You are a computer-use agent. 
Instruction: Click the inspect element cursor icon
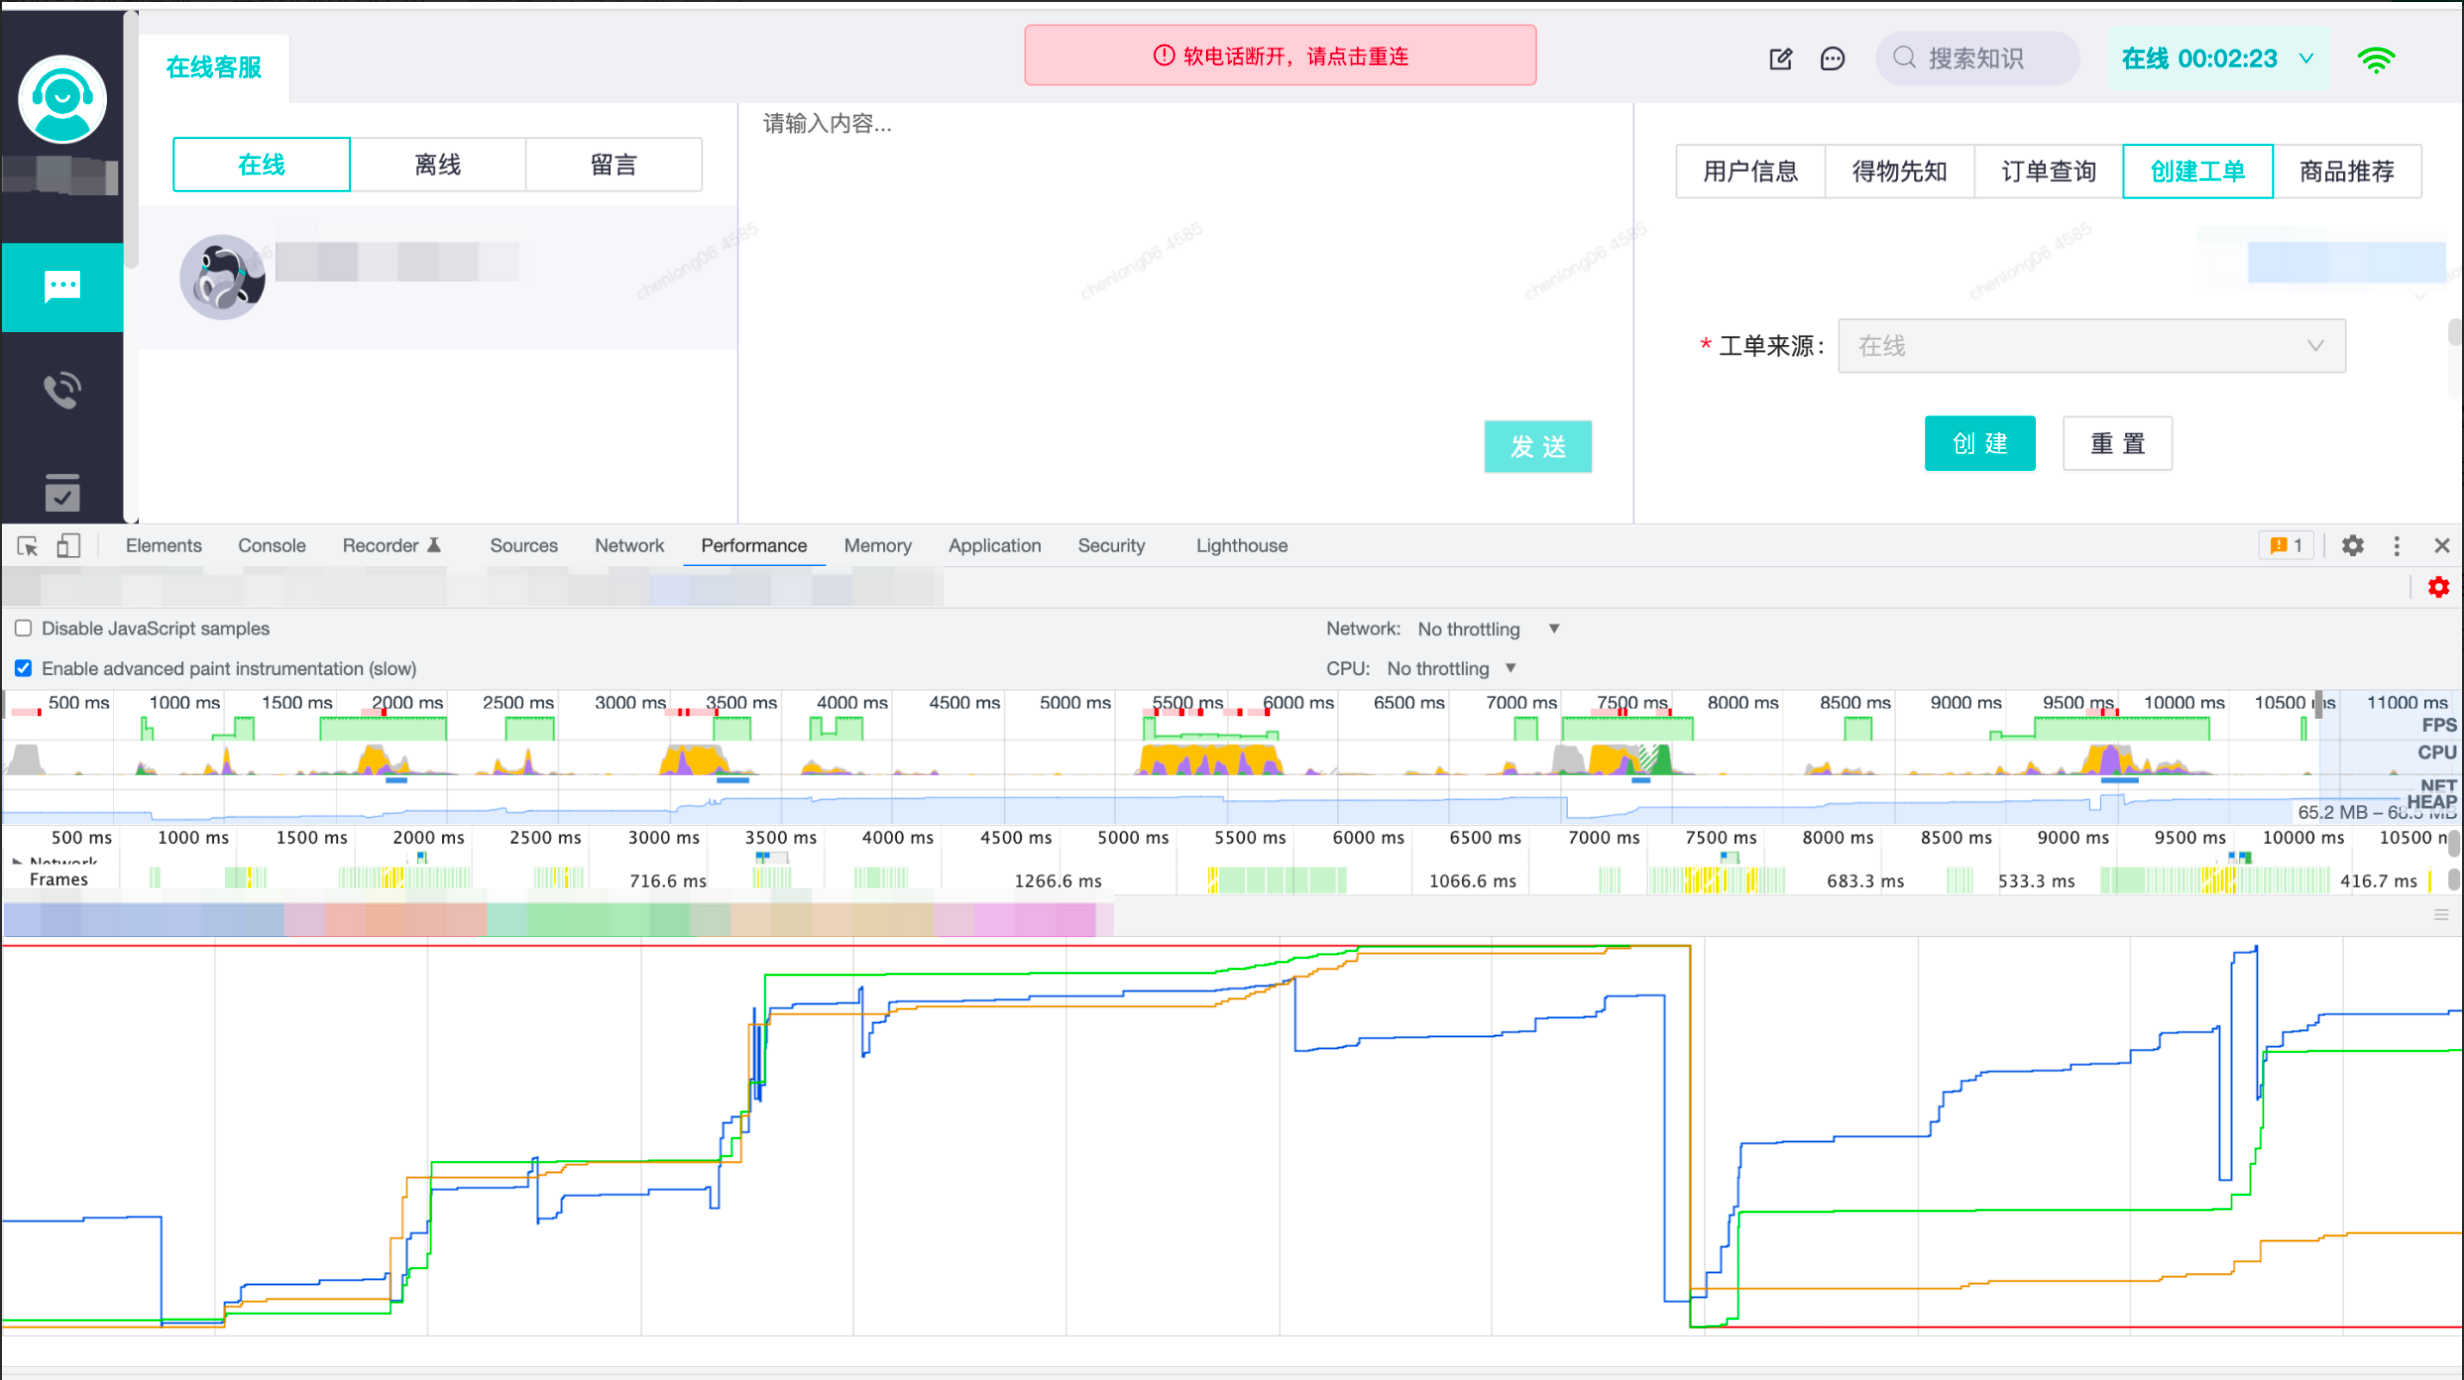tap(27, 546)
